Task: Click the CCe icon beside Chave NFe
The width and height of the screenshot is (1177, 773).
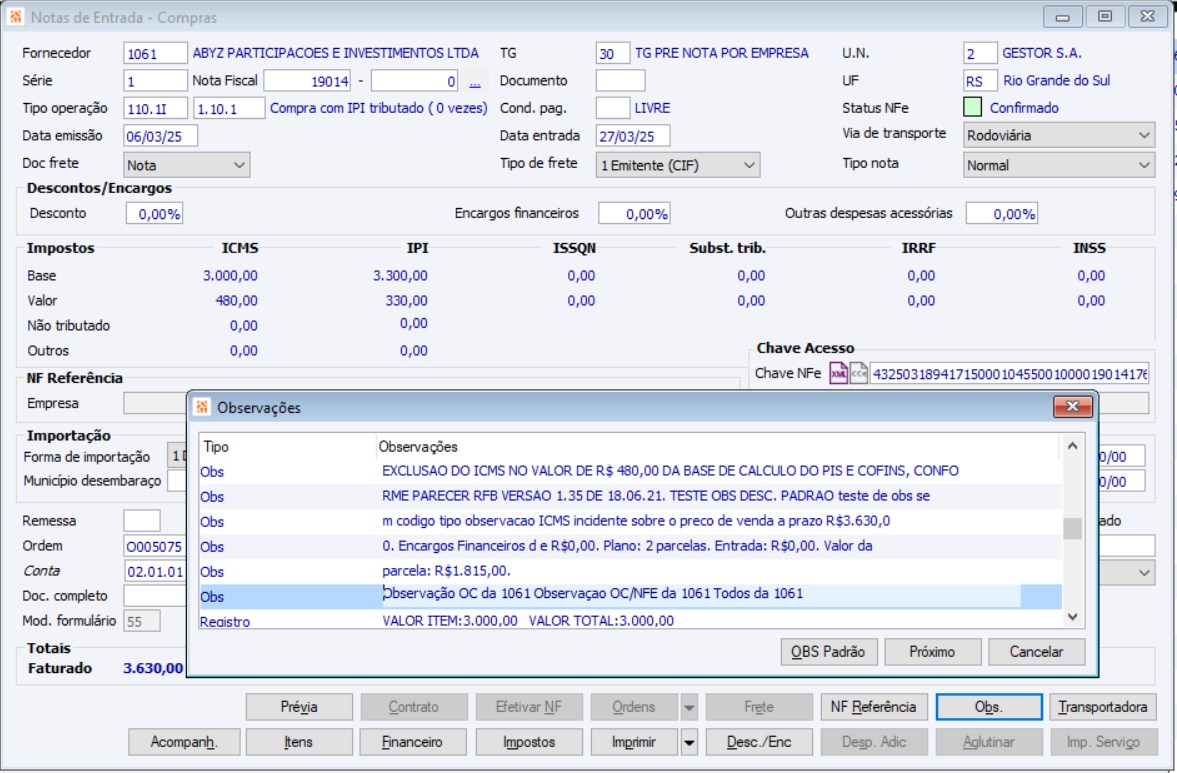Action: pos(858,373)
